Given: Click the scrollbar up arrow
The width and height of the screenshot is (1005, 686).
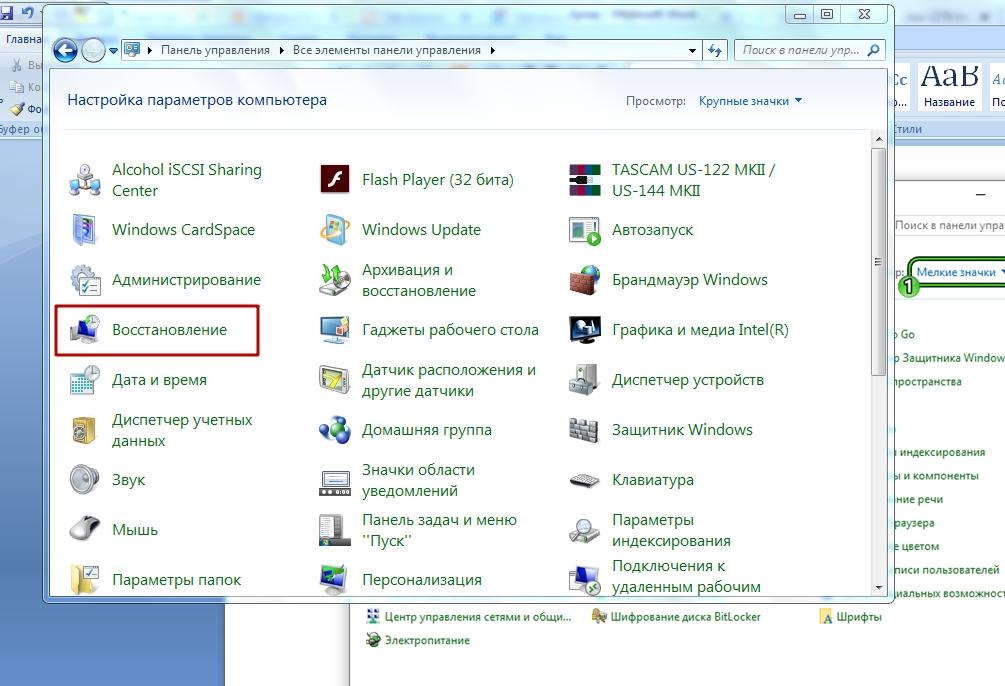Looking at the screenshot, I should pyautogui.click(x=879, y=139).
